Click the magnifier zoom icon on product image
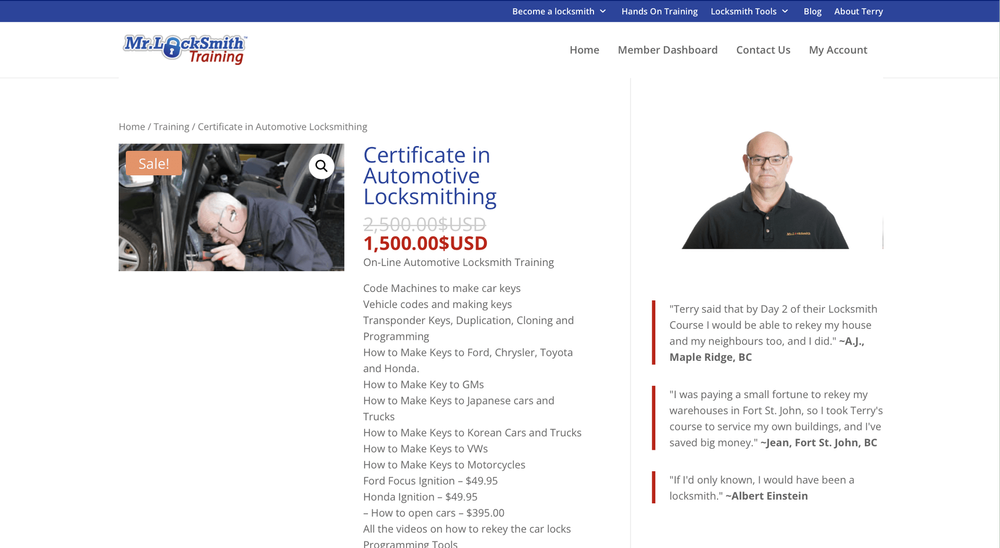Screen dimensions: 1000x548 [x=321, y=166]
